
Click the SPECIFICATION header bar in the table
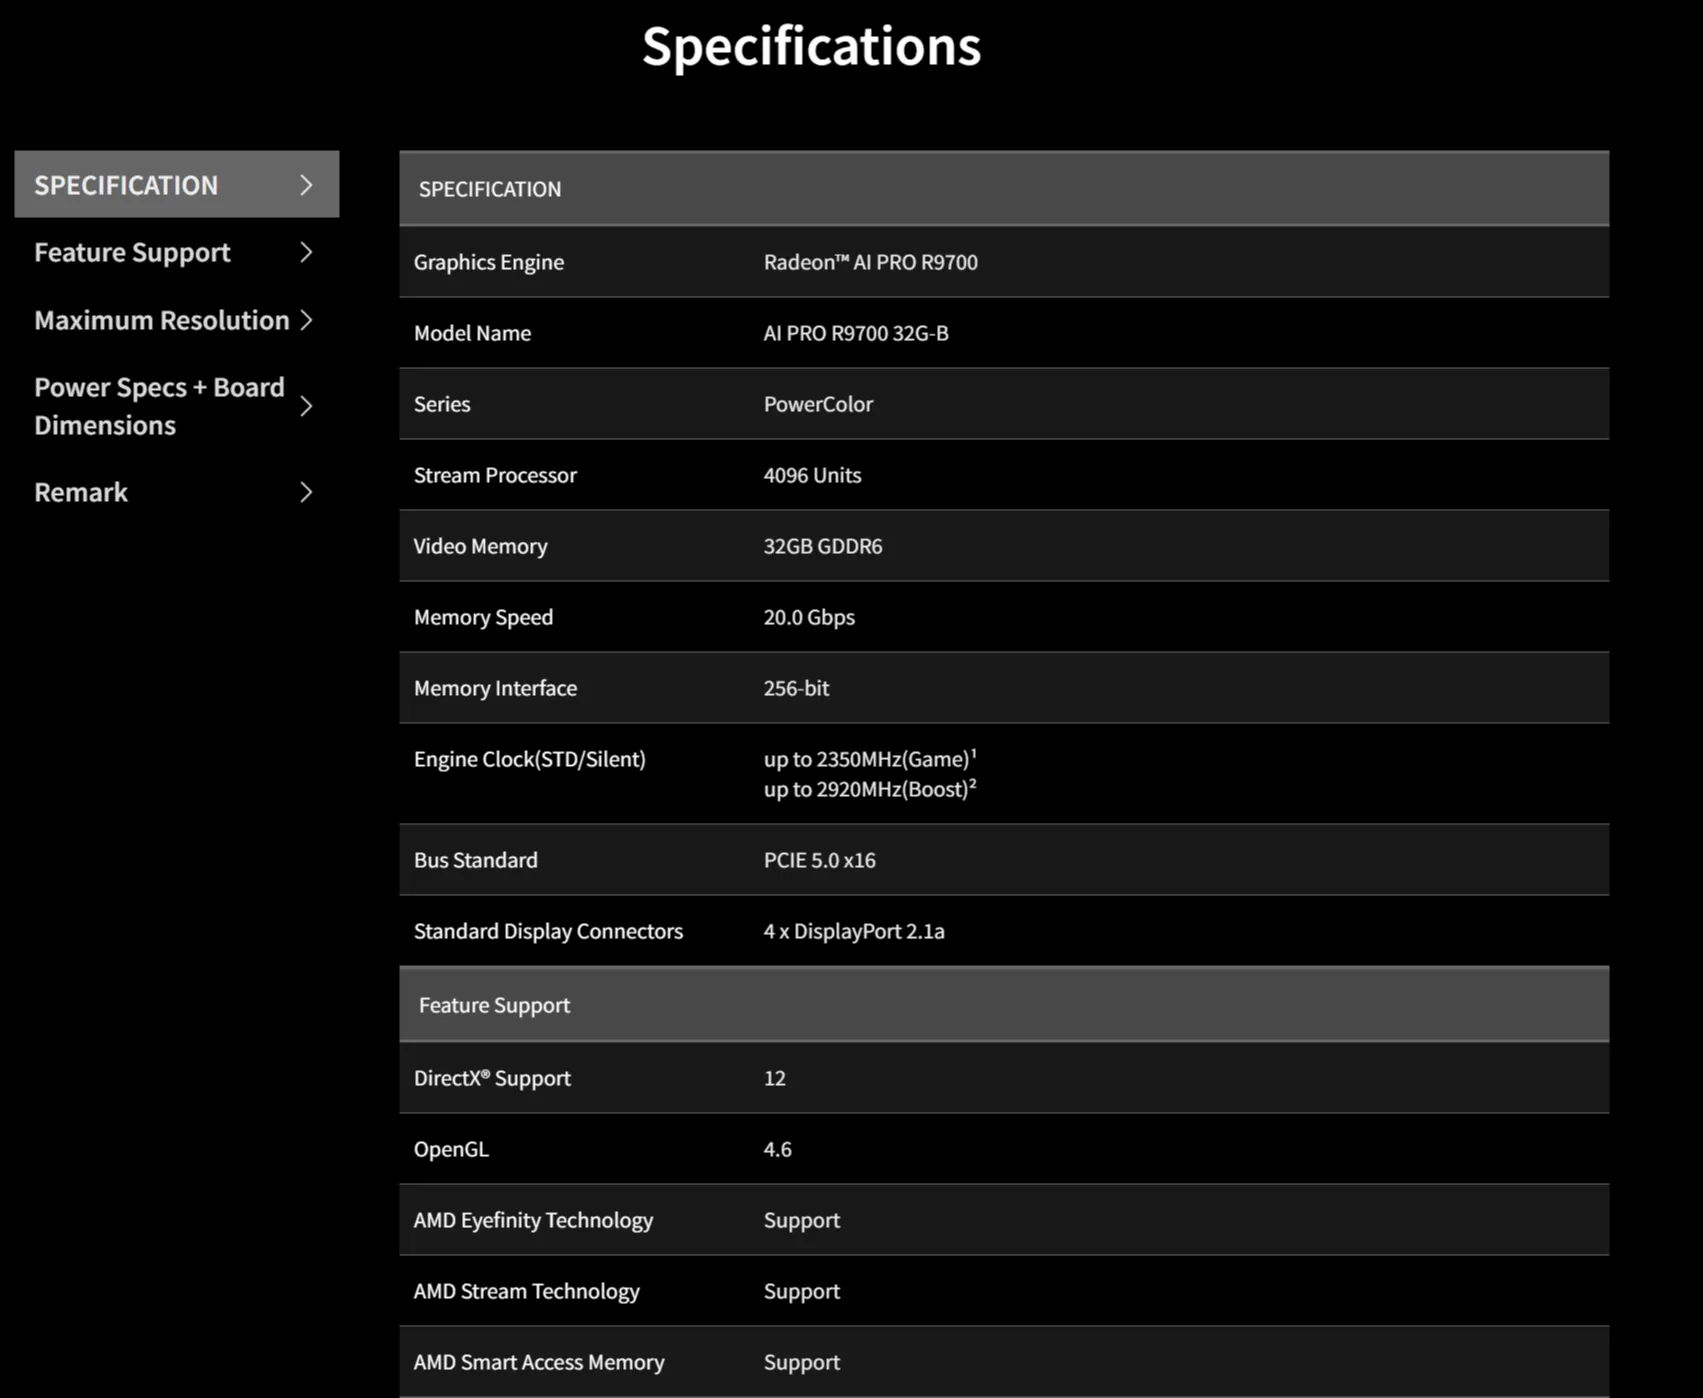click(1003, 189)
